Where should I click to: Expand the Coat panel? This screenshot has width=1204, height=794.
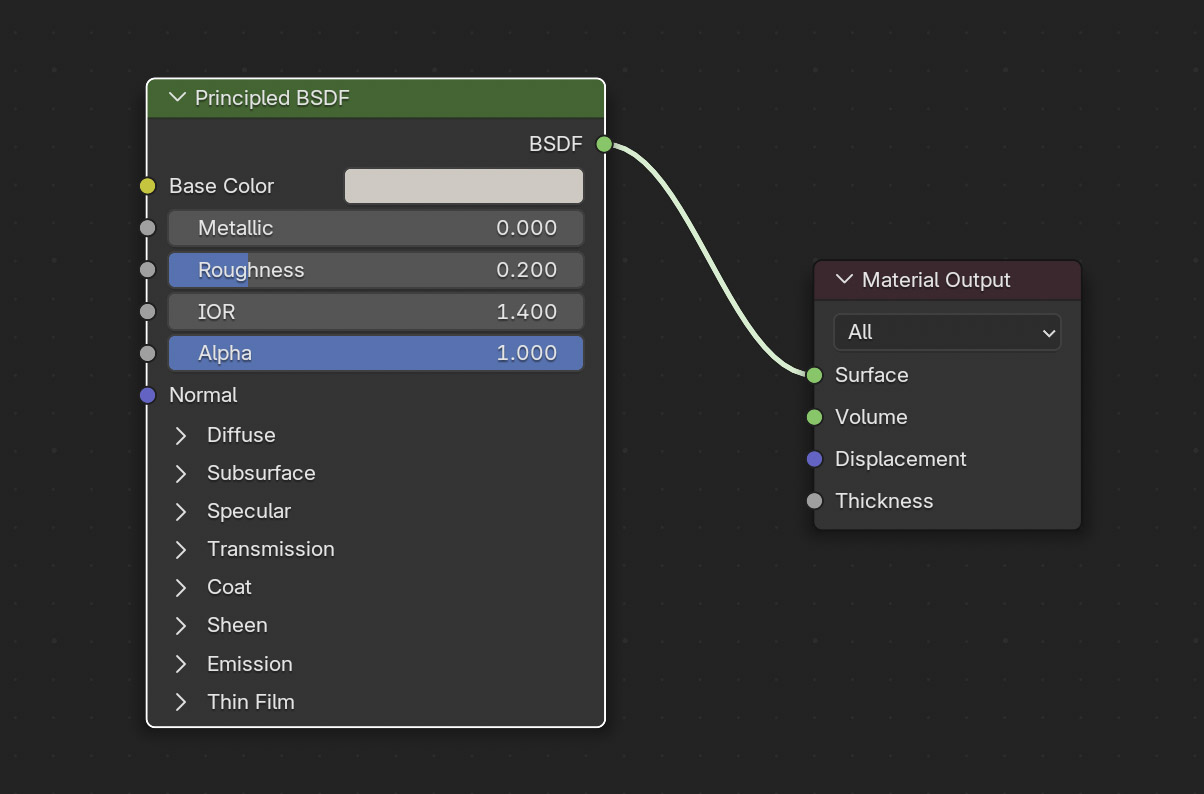(181, 587)
